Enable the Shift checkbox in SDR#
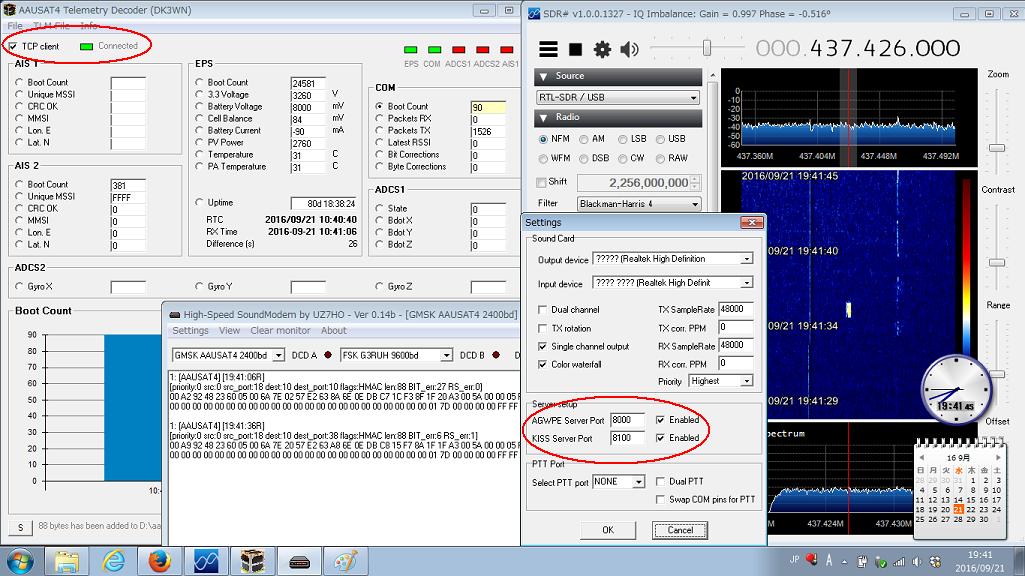This screenshot has height=576, width=1025. pyautogui.click(x=541, y=182)
